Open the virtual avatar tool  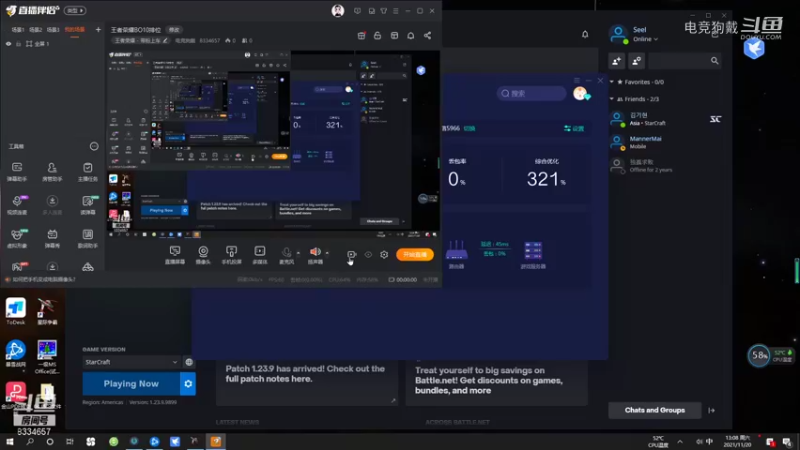pos(17,238)
